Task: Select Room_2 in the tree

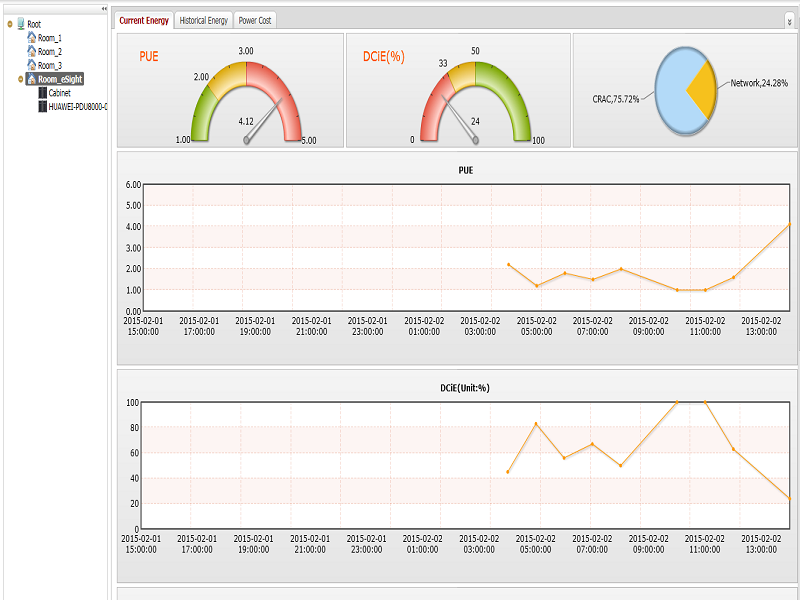Action: [50, 52]
